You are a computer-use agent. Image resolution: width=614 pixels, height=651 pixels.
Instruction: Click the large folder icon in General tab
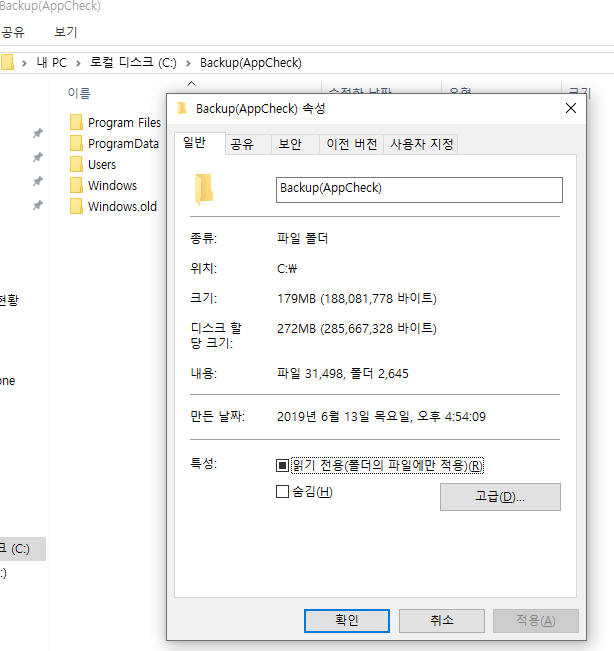(x=203, y=189)
